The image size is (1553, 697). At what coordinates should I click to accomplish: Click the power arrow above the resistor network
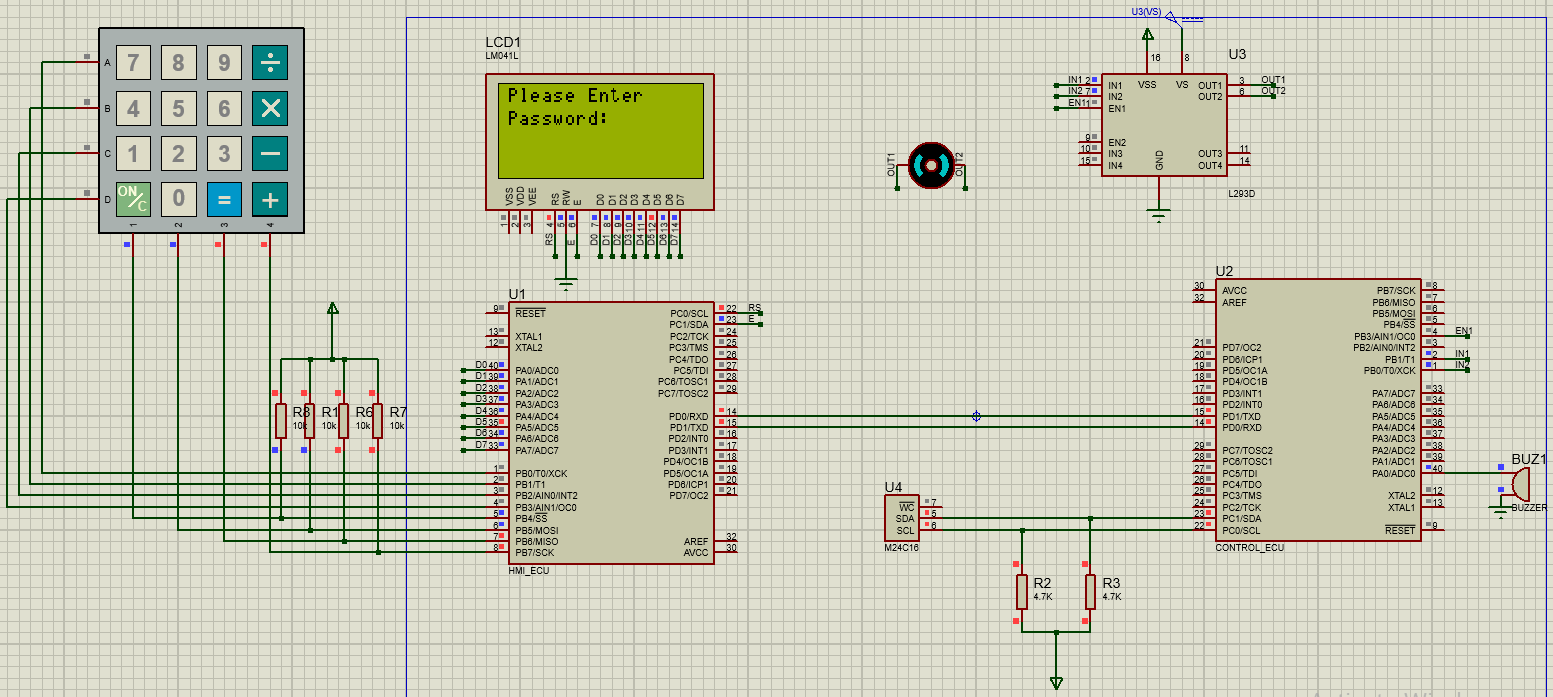pos(331,310)
